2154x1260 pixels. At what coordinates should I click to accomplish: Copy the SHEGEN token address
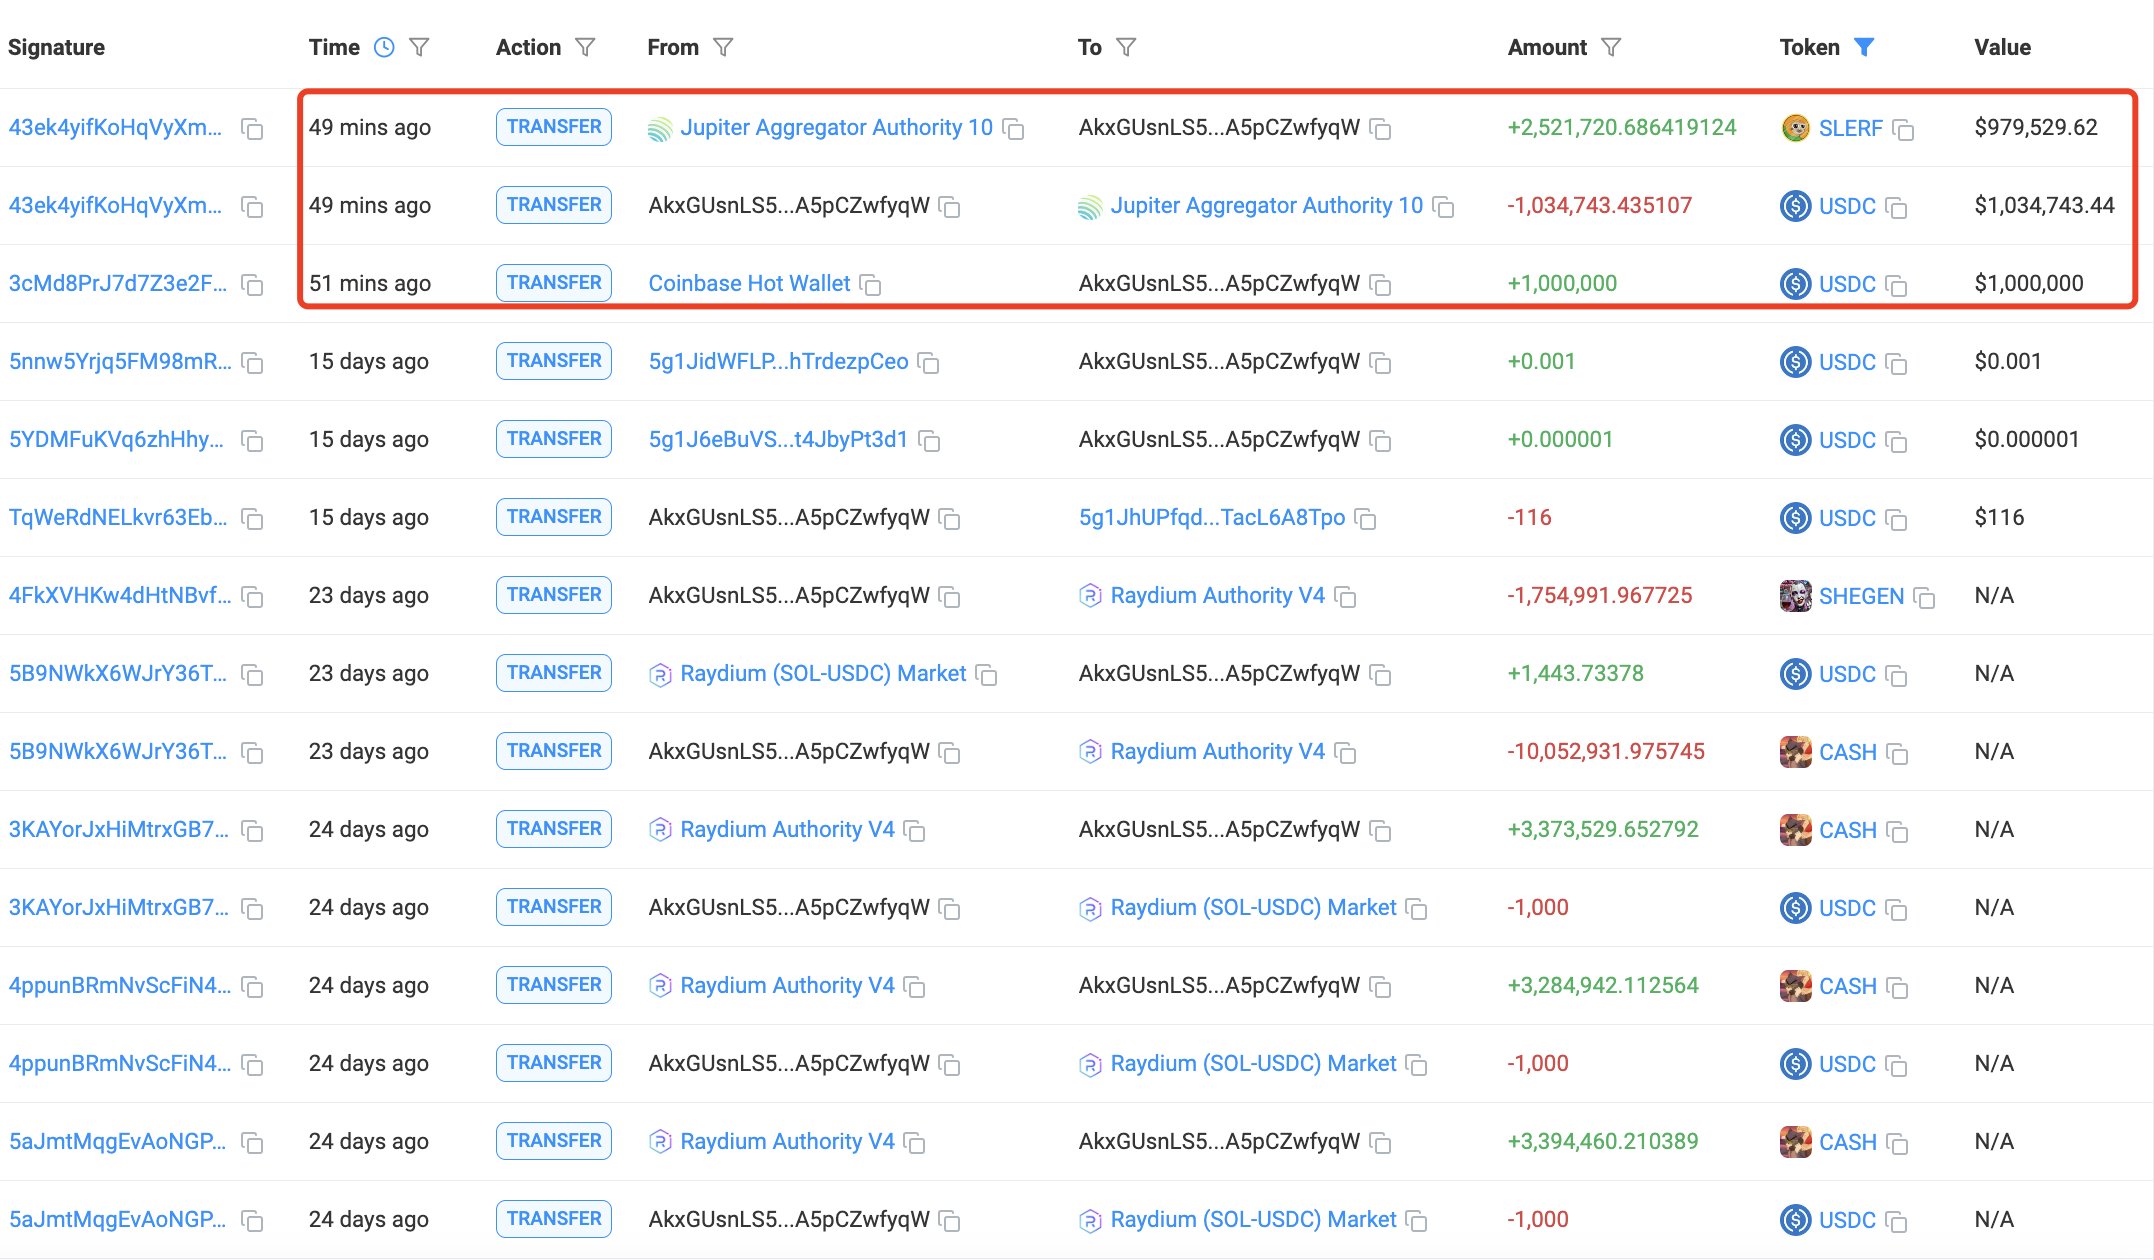coord(1925,597)
